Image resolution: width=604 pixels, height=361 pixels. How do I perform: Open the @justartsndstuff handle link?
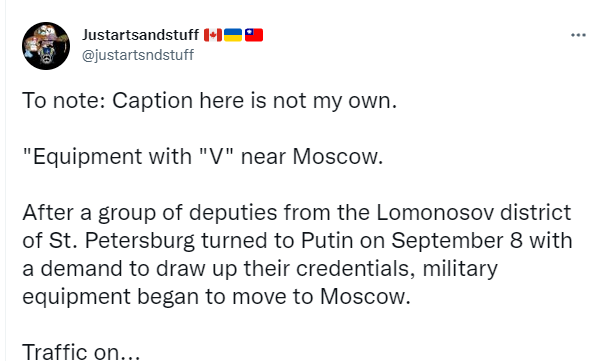click(138, 55)
